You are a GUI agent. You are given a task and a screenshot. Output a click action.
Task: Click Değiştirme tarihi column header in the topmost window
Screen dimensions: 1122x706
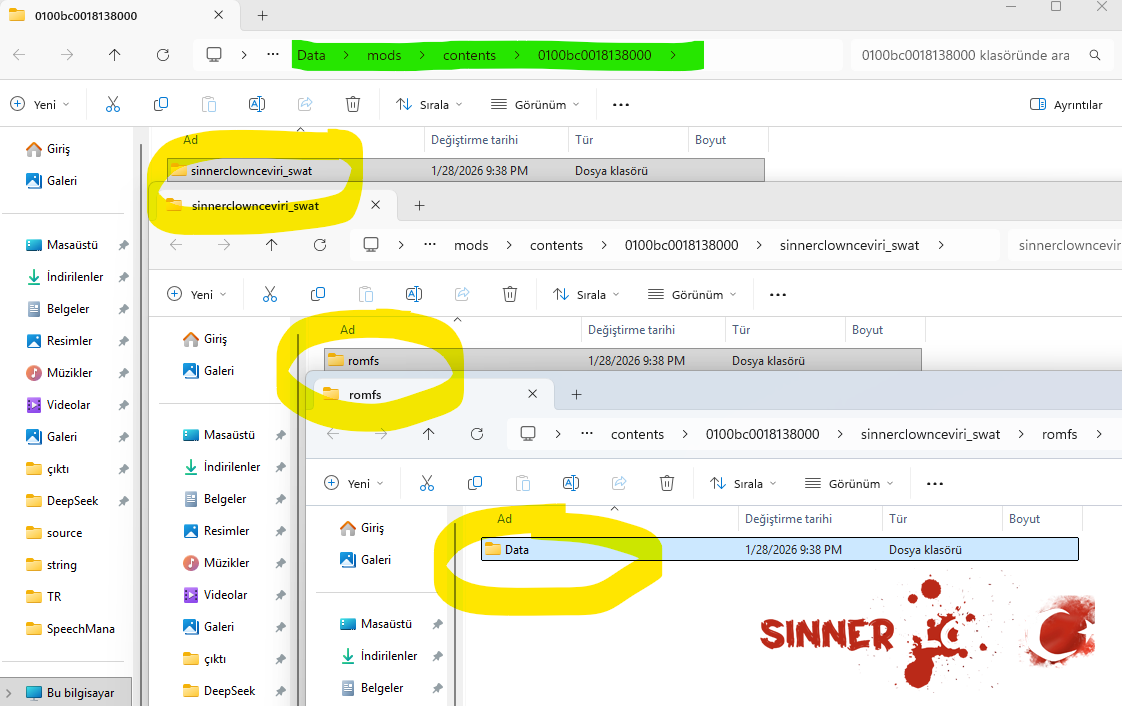[474, 140]
